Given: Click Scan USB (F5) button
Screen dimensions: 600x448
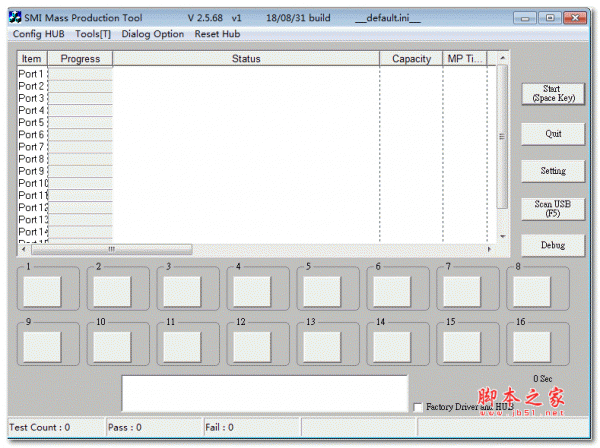Looking at the screenshot, I should [x=553, y=209].
